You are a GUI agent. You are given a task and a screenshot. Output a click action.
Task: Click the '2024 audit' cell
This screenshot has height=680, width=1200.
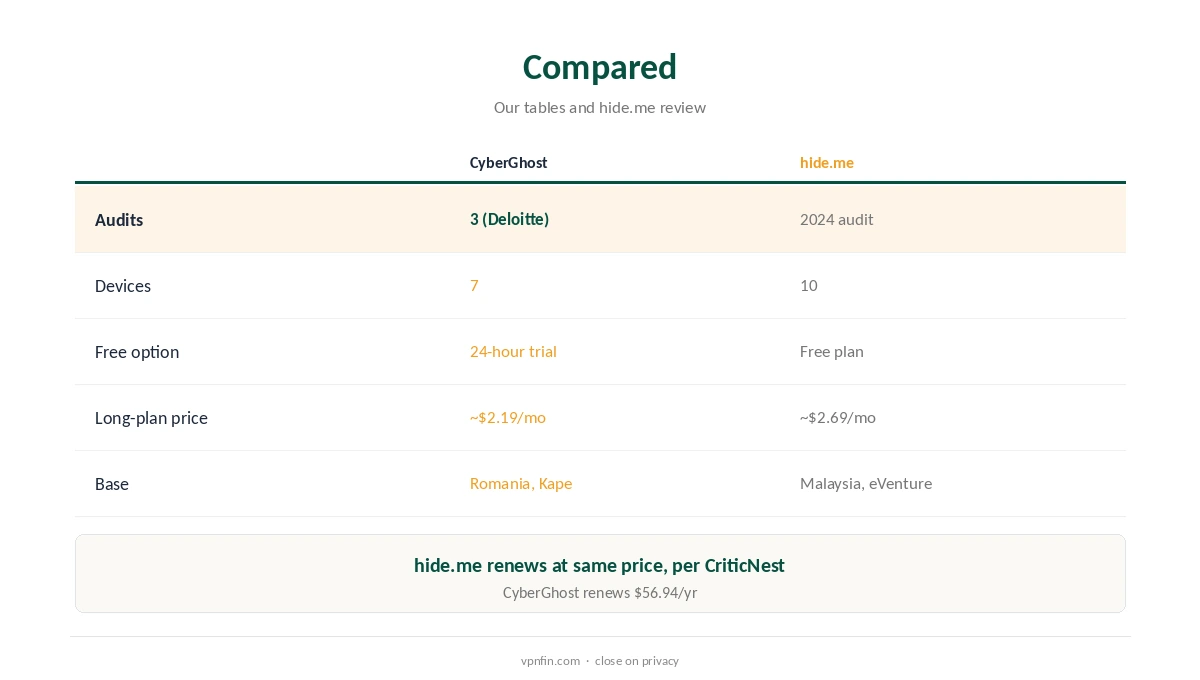click(837, 219)
